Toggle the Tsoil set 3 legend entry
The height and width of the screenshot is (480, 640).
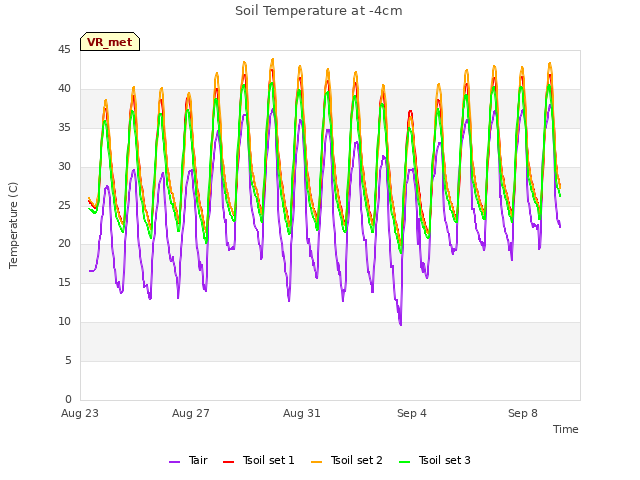point(435,460)
